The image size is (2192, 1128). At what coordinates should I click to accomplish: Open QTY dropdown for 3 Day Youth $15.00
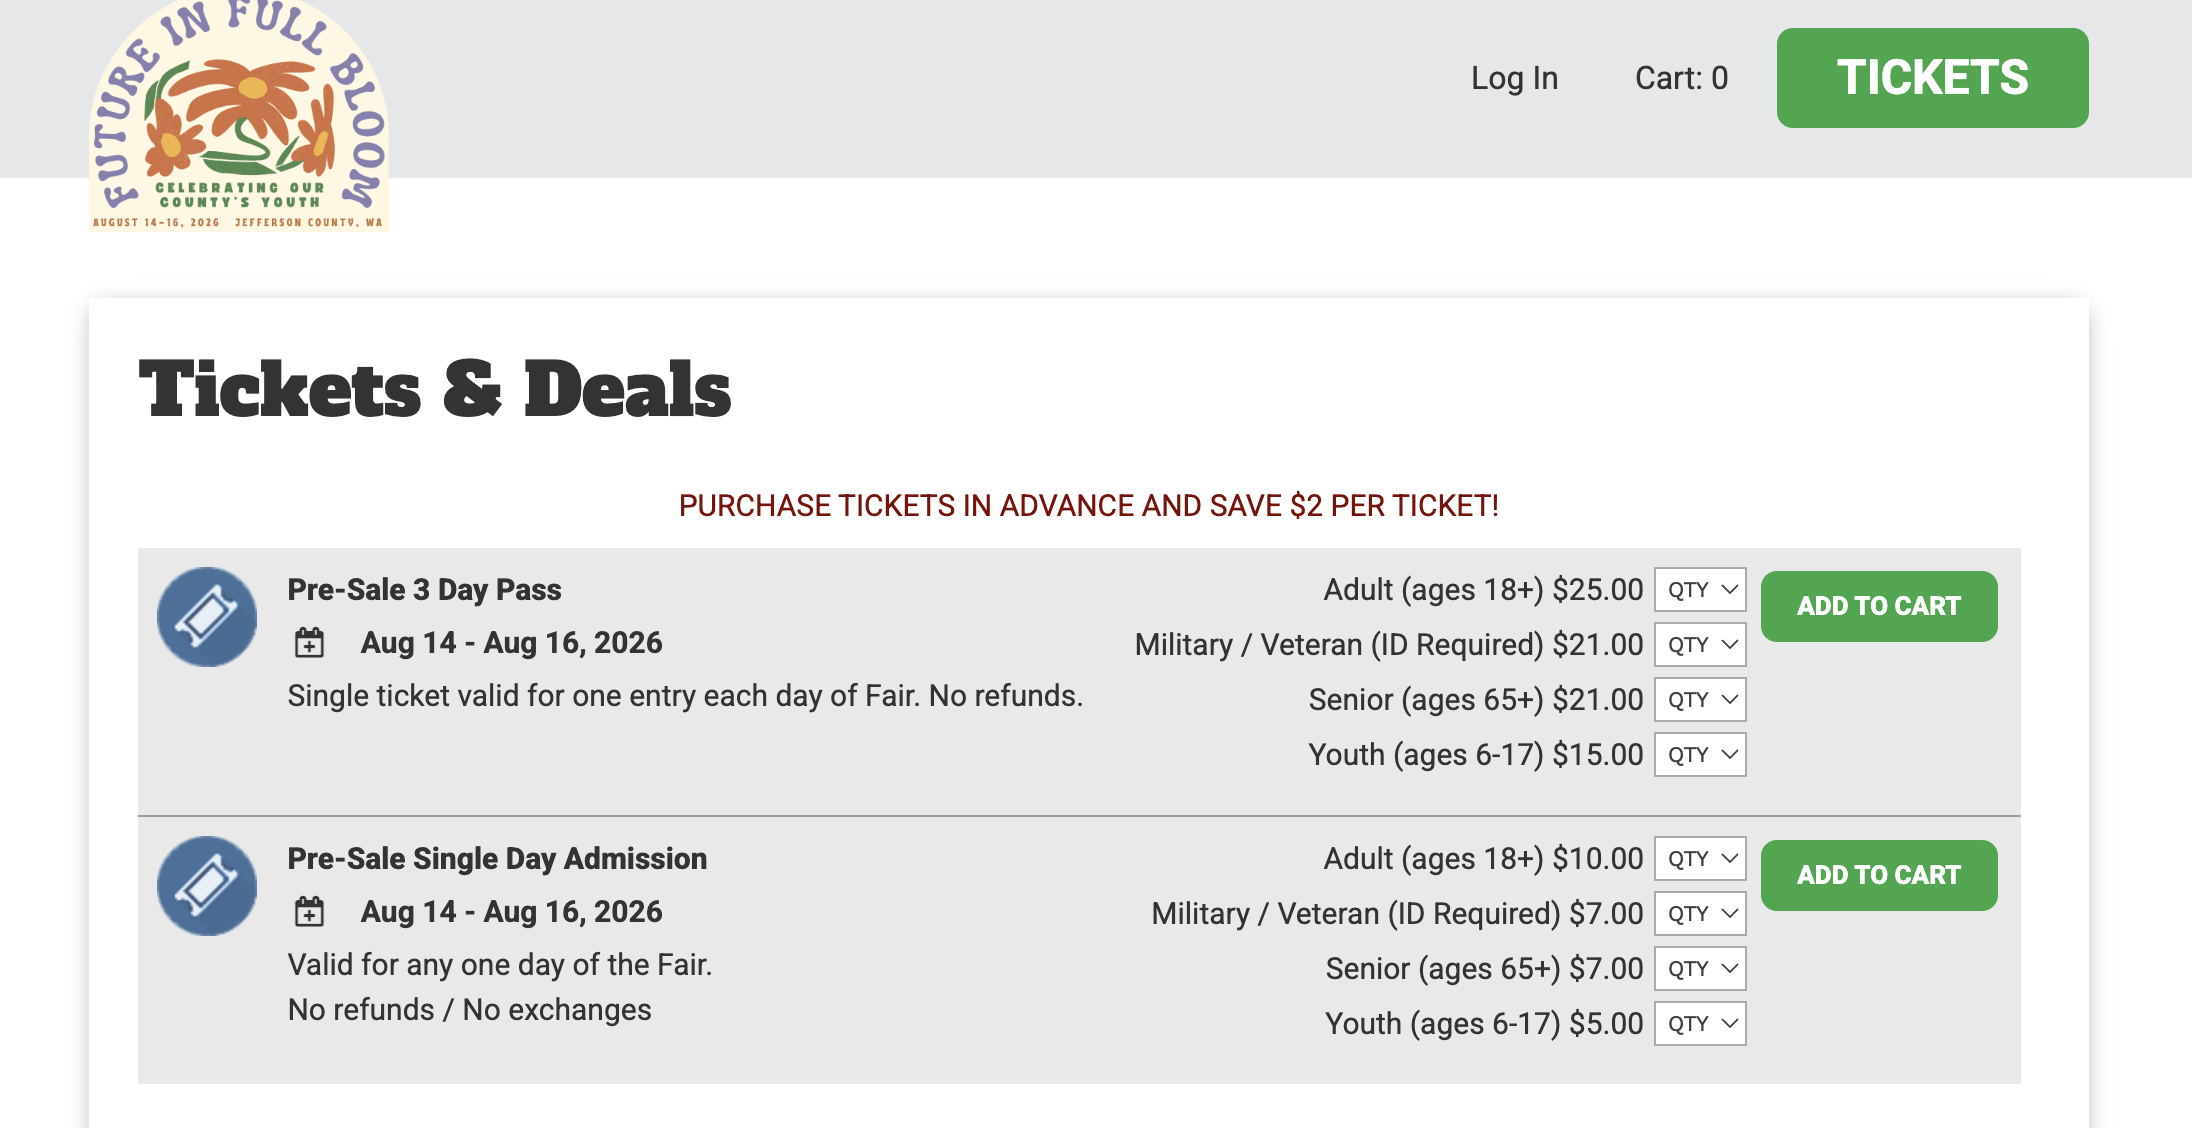tap(1700, 755)
